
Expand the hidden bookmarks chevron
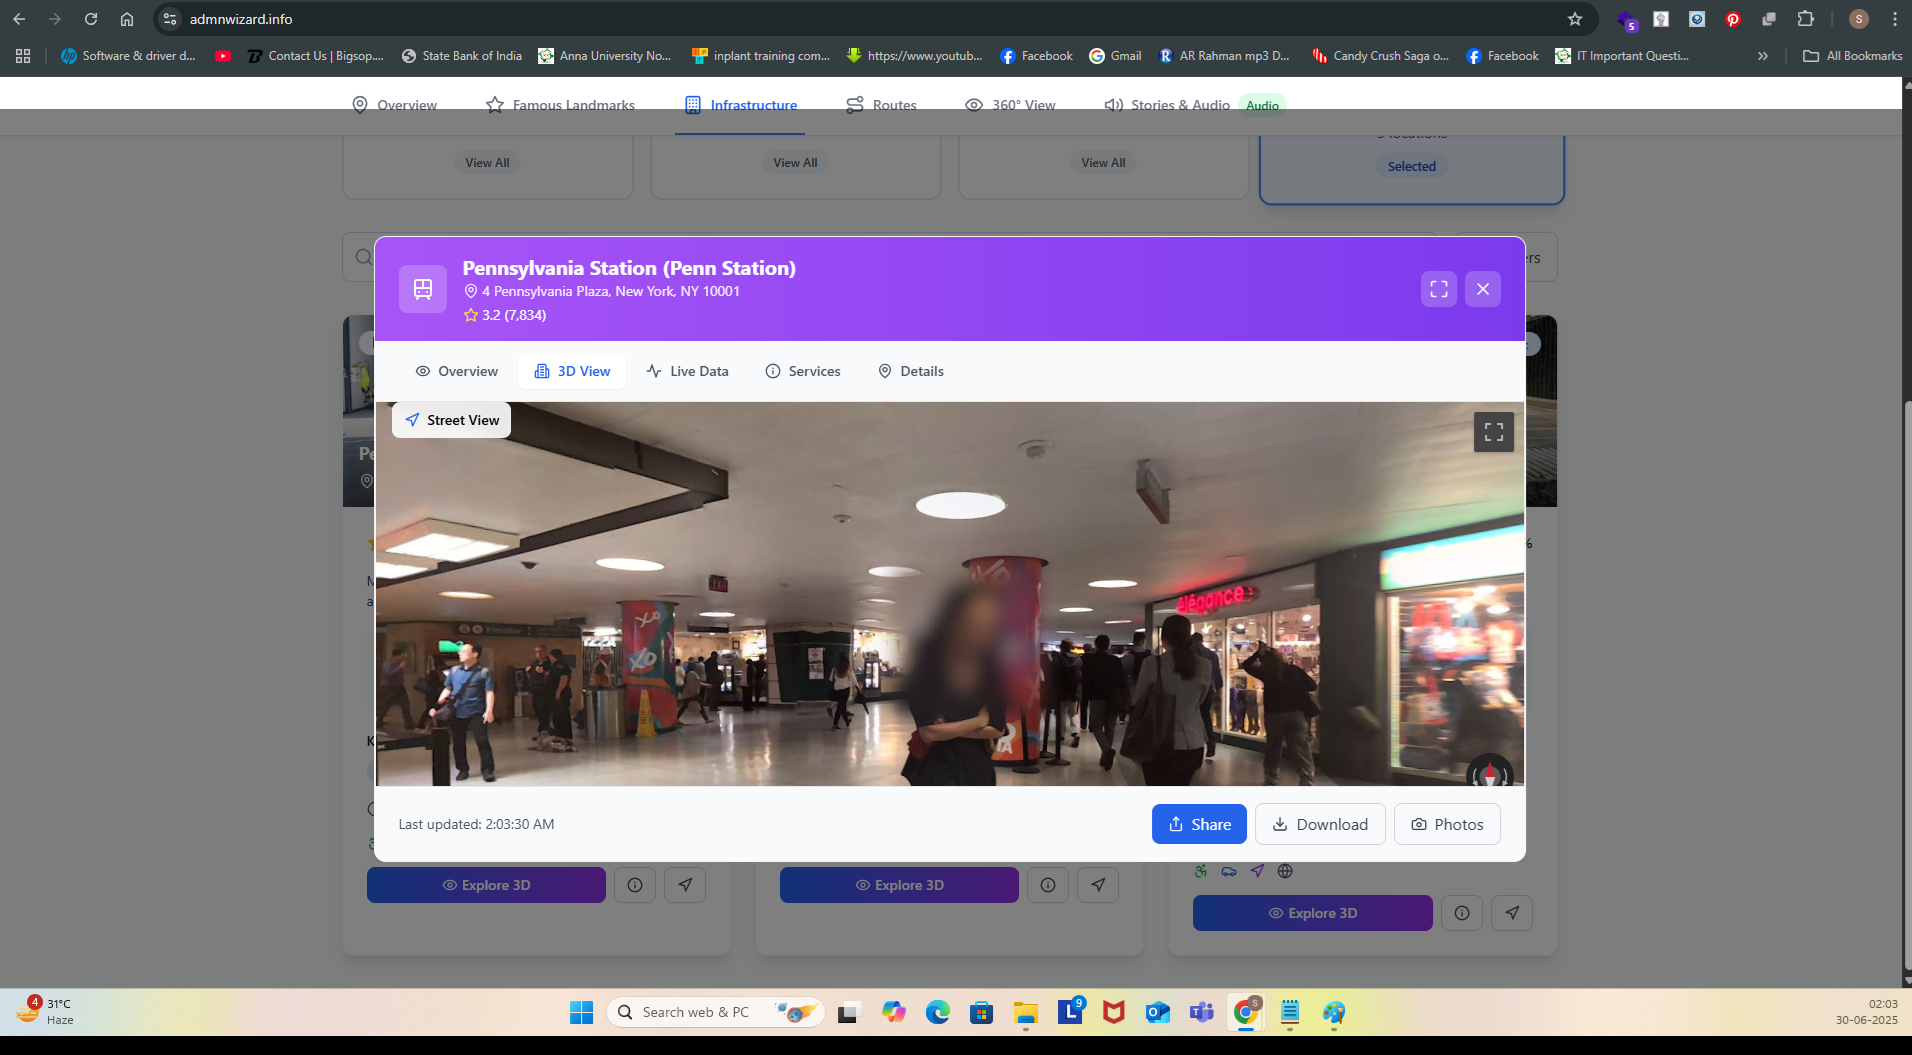(1763, 56)
